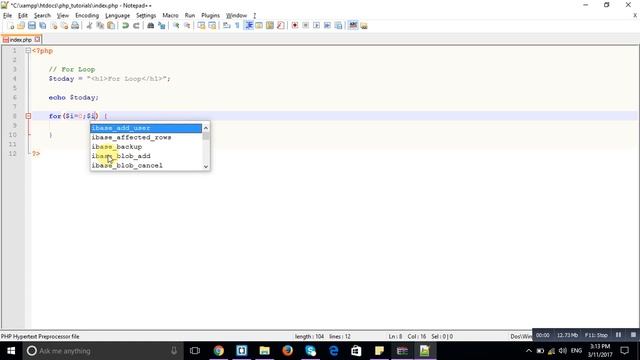Open the View menu
Viewport: 640px width, 360px height.
point(62,16)
